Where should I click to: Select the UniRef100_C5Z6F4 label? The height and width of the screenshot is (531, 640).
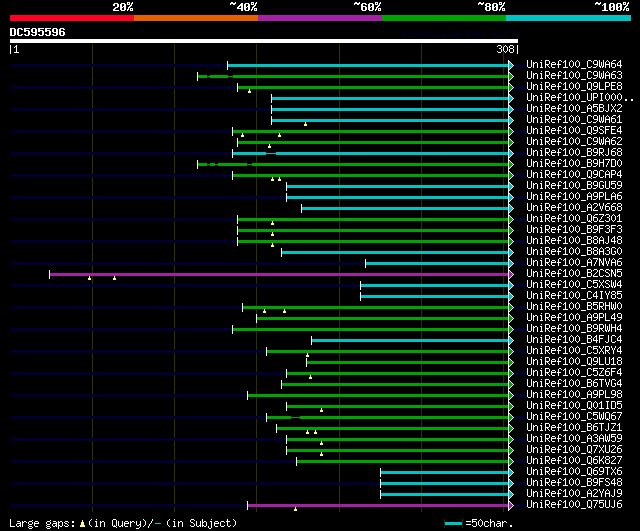(x=574, y=373)
